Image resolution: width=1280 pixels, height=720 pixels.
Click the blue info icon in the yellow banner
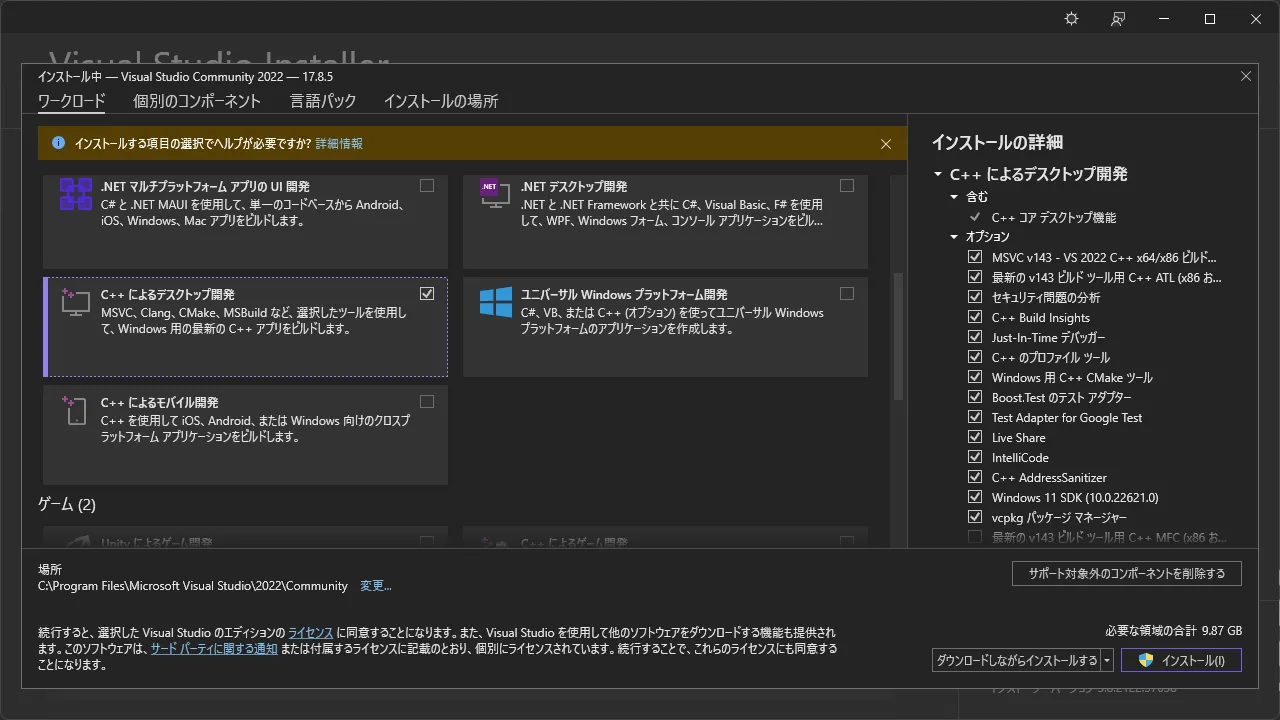58,143
